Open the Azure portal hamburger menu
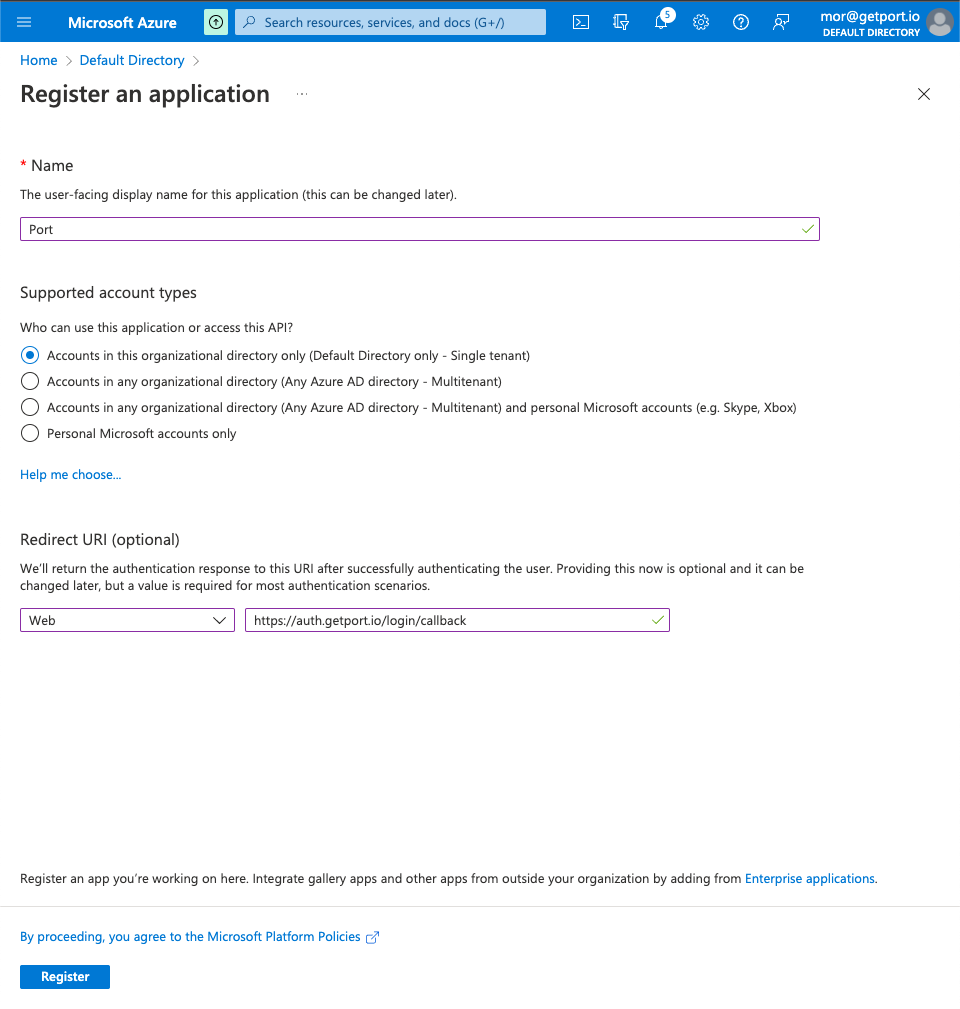960x1009 pixels. click(x=25, y=22)
